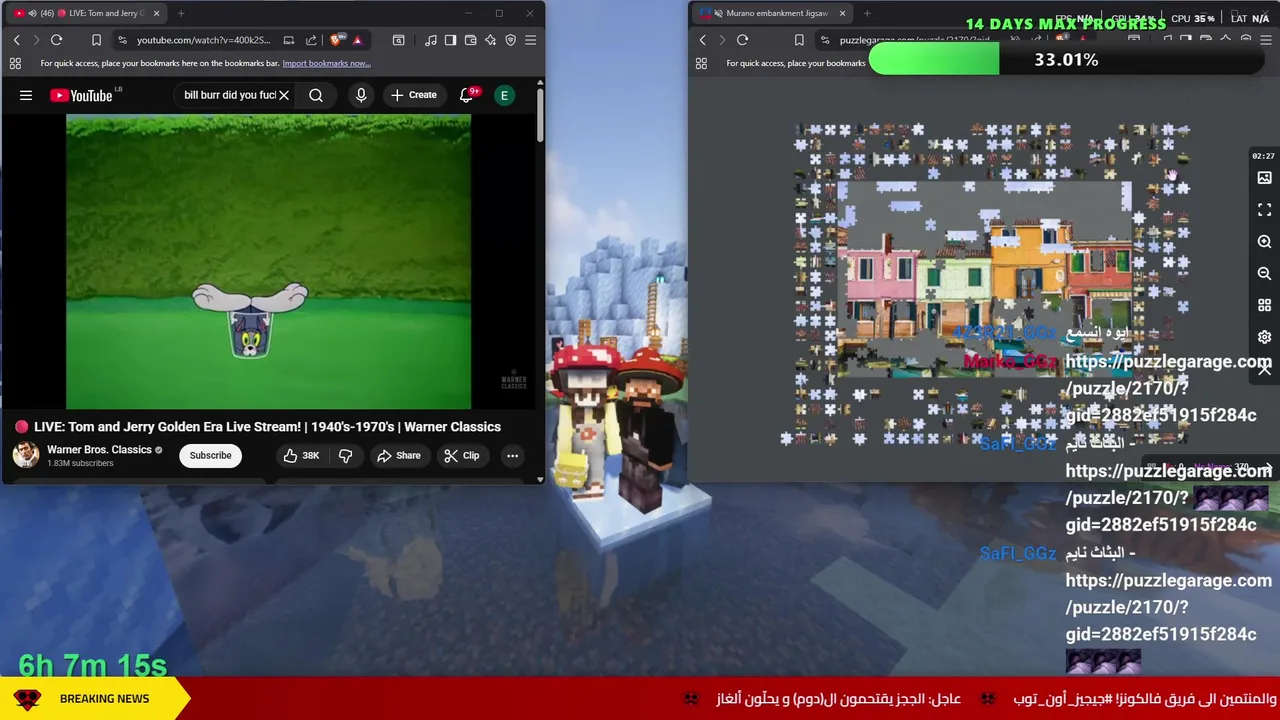Go back in the puzzle browser window
This screenshot has width=1280, height=720.
point(702,40)
